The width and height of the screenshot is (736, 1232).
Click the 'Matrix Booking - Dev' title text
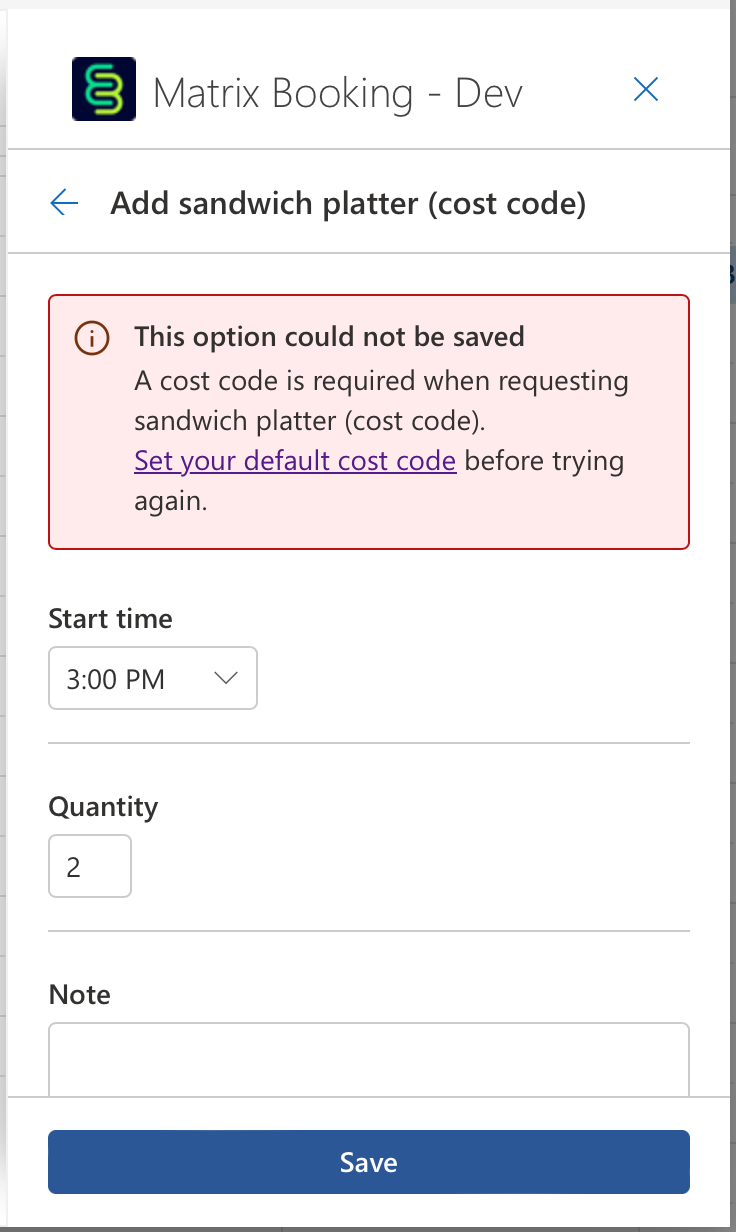pyautogui.click(x=338, y=94)
